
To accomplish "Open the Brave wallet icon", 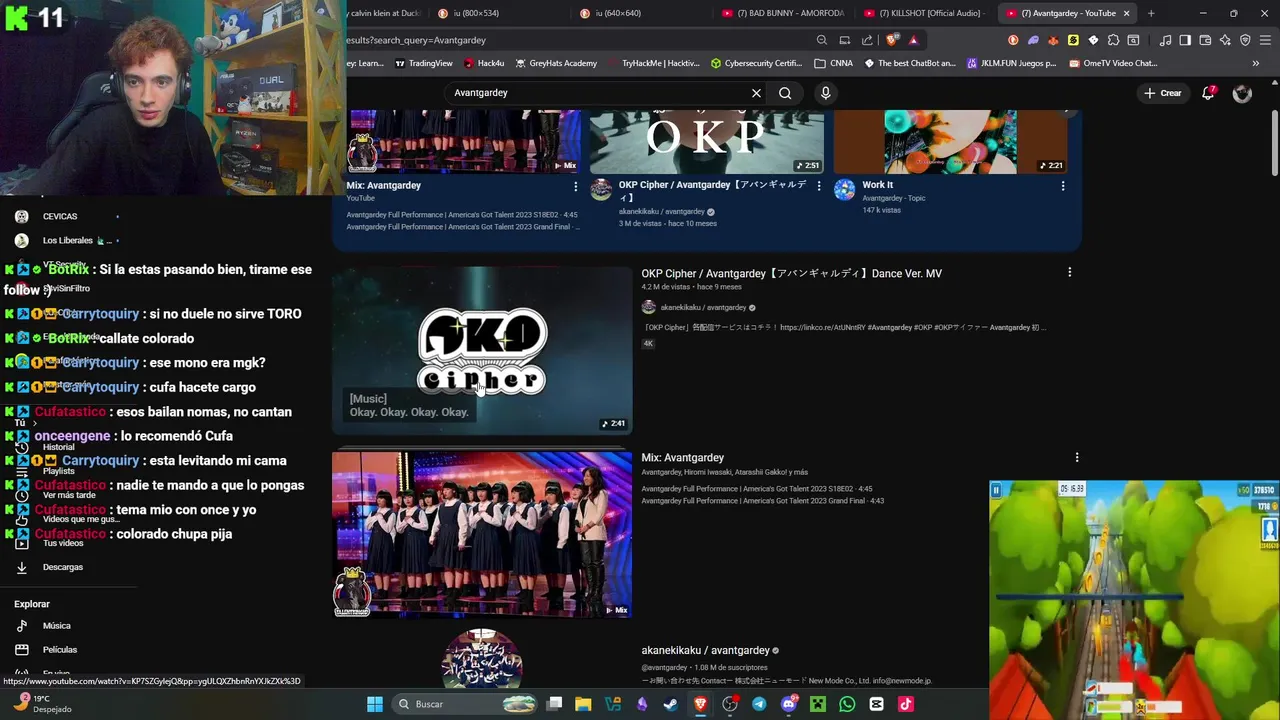I will tap(1205, 40).
